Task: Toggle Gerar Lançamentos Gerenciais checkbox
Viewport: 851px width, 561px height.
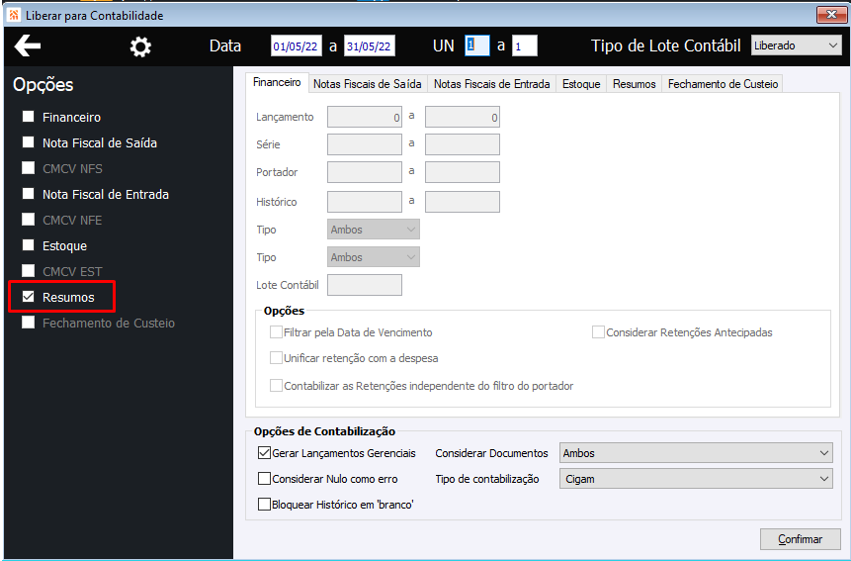Action: click(x=264, y=452)
